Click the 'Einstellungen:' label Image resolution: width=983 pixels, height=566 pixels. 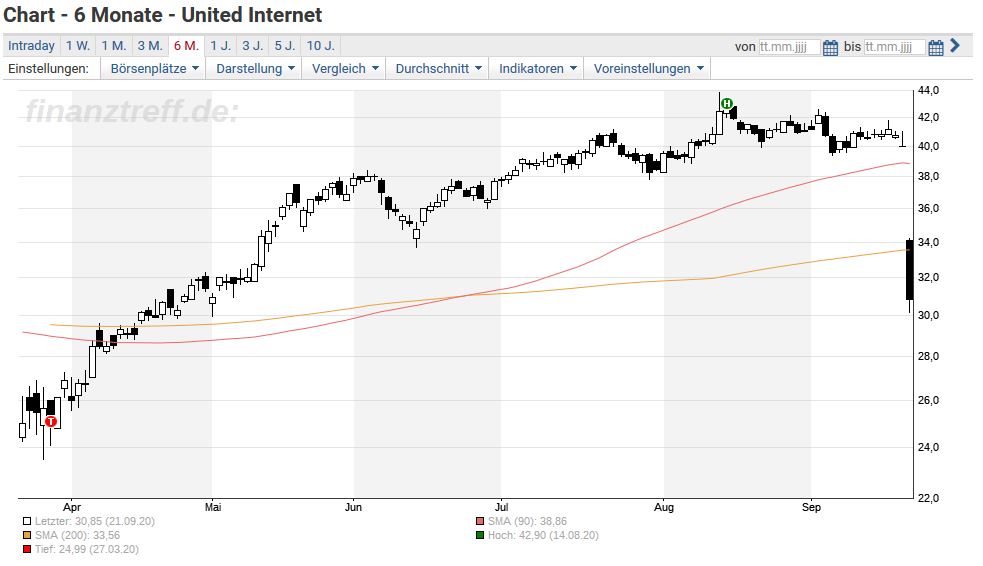point(48,68)
